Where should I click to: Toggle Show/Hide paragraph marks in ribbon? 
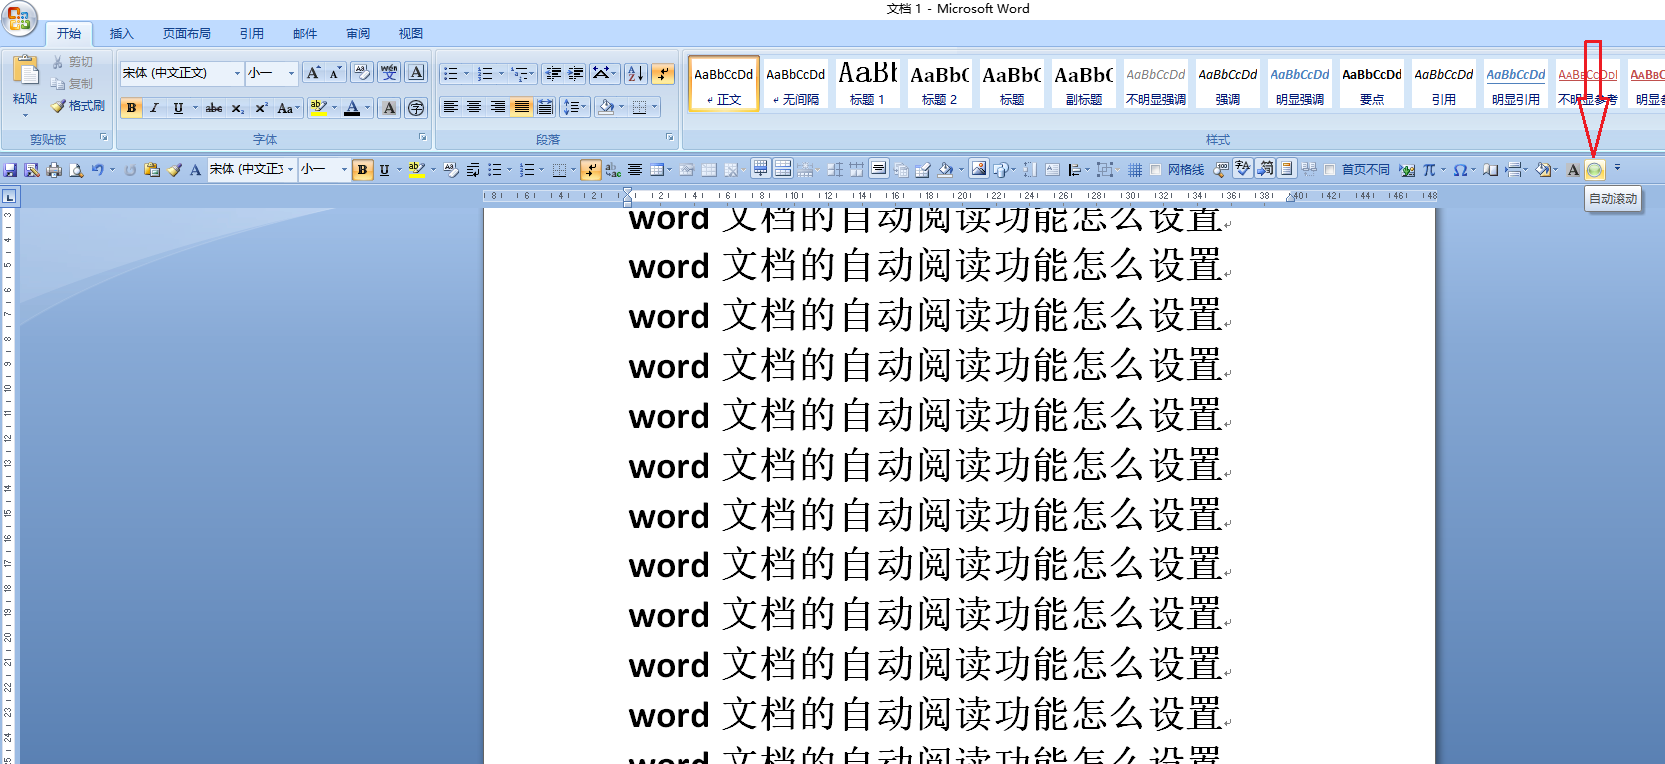point(662,74)
